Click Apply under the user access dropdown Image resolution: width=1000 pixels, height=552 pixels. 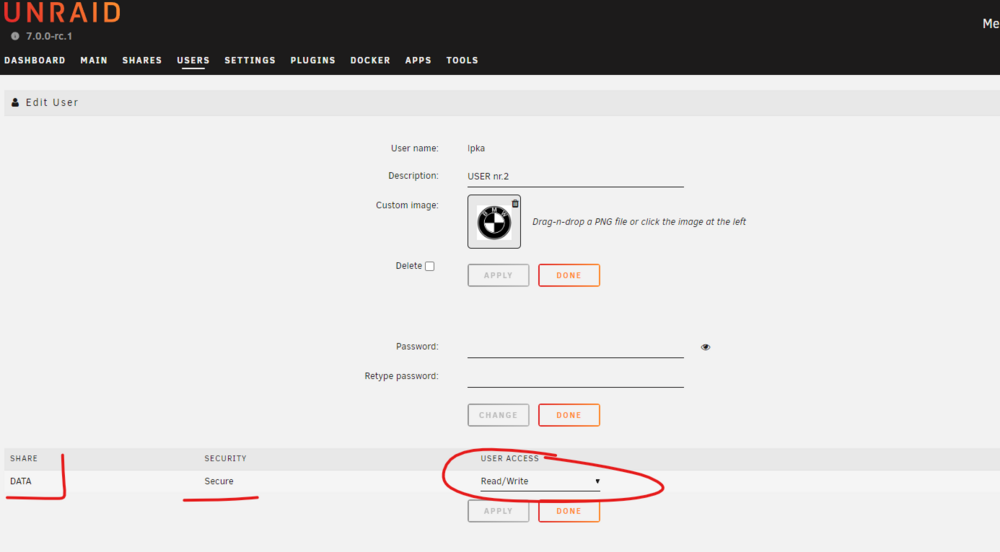coord(498,511)
